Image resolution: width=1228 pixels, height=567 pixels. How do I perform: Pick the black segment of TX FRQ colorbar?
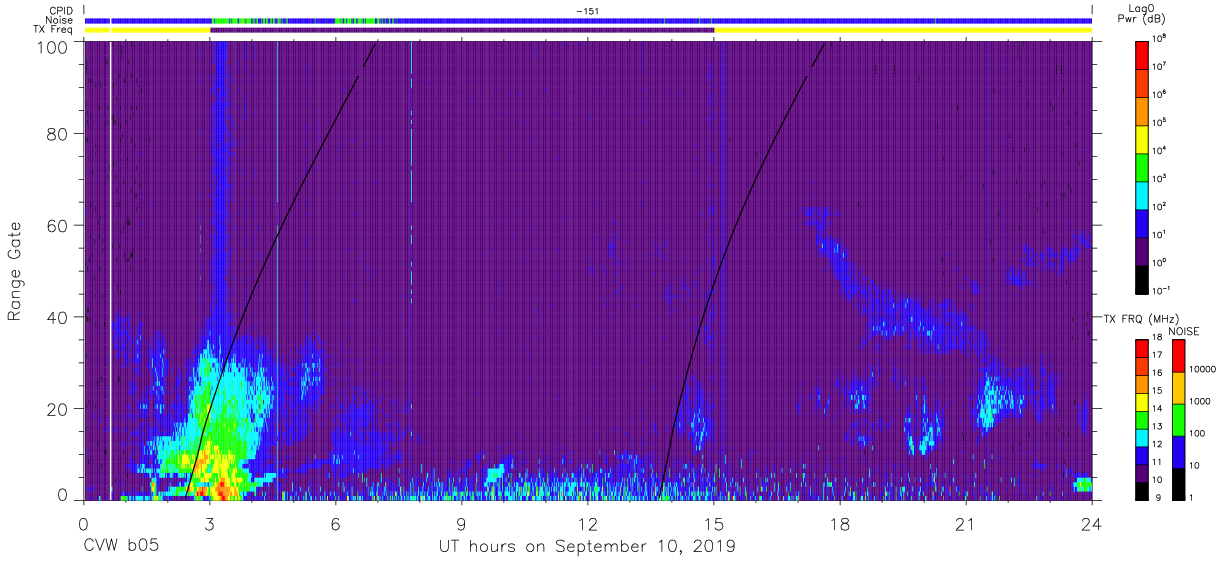(x=1143, y=489)
